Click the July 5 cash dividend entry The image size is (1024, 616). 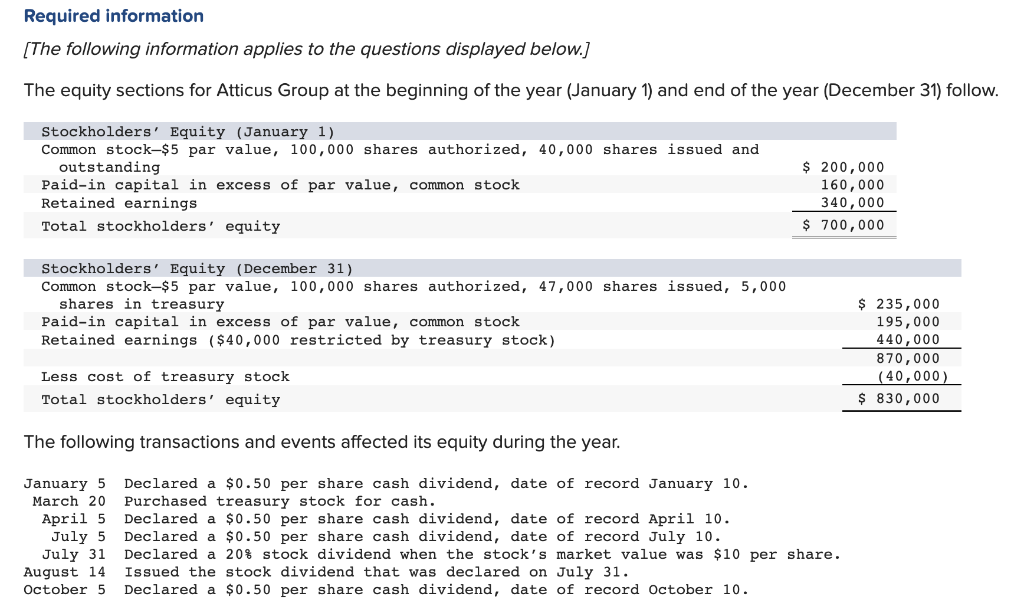coord(386,537)
